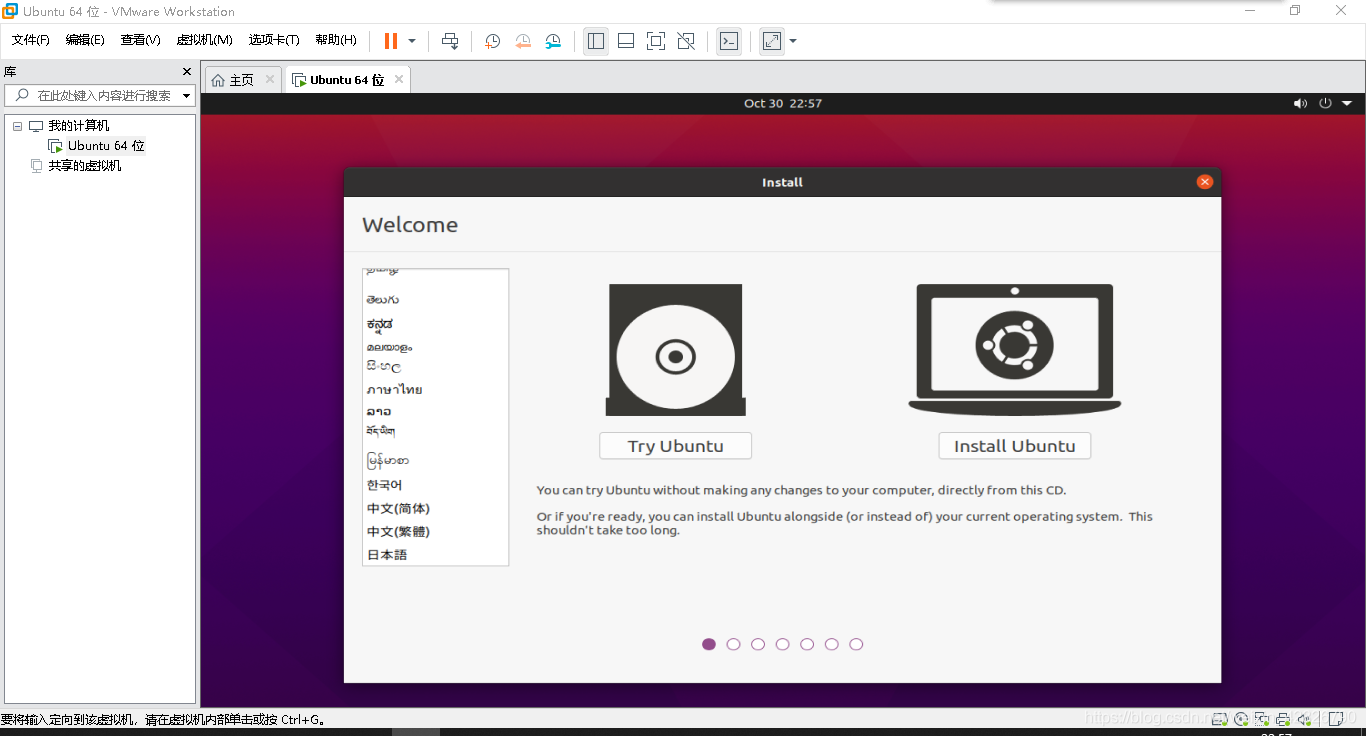Open the 文件(F) menu

pyautogui.click(x=31, y=40)
